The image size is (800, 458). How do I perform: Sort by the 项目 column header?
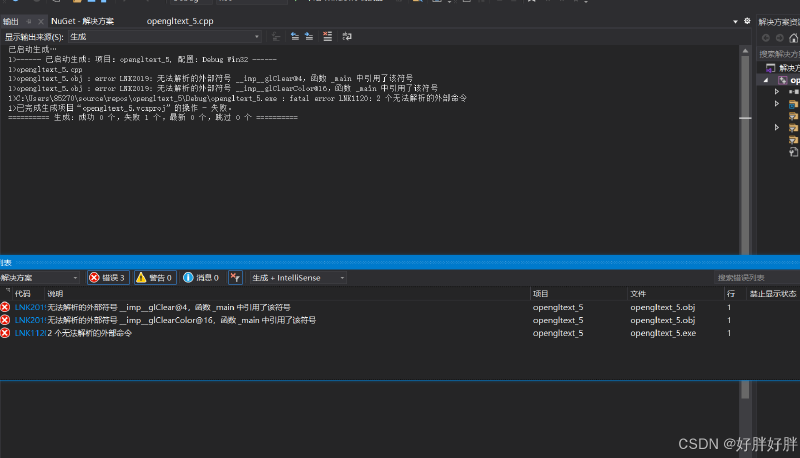tap(541, 294)
